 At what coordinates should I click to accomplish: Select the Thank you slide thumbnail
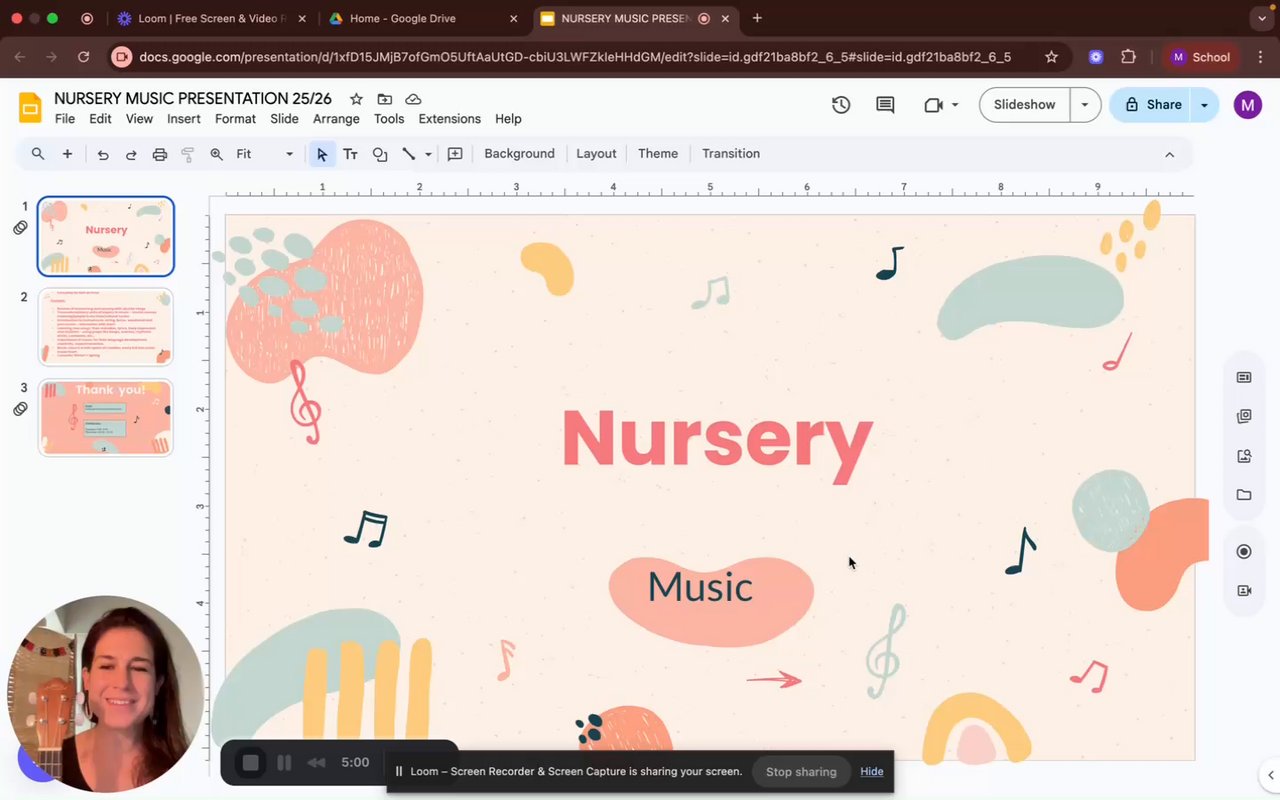106,417
